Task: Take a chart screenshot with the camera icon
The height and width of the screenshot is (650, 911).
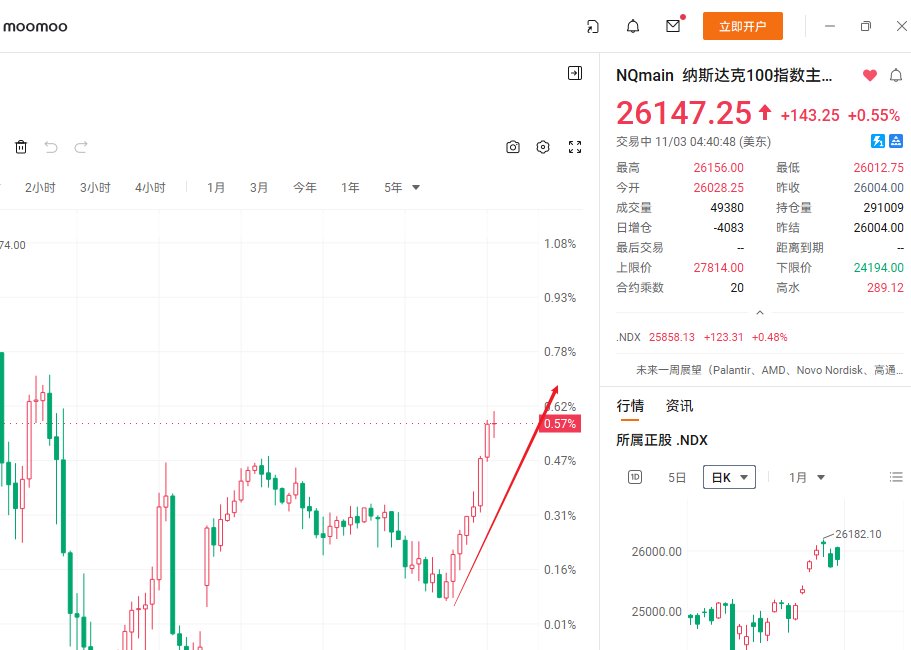Action: click(x=512, y=147)
